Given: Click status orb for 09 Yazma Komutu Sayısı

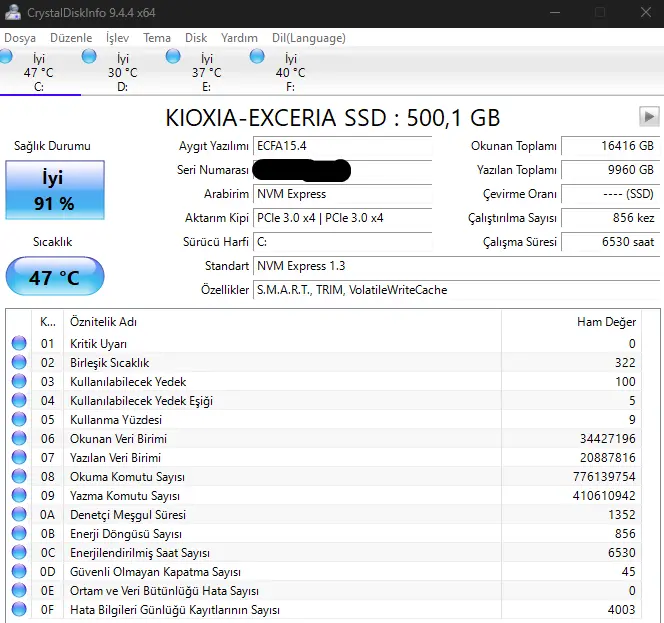Looking at the screenshot, I should (x=19, y=495).
